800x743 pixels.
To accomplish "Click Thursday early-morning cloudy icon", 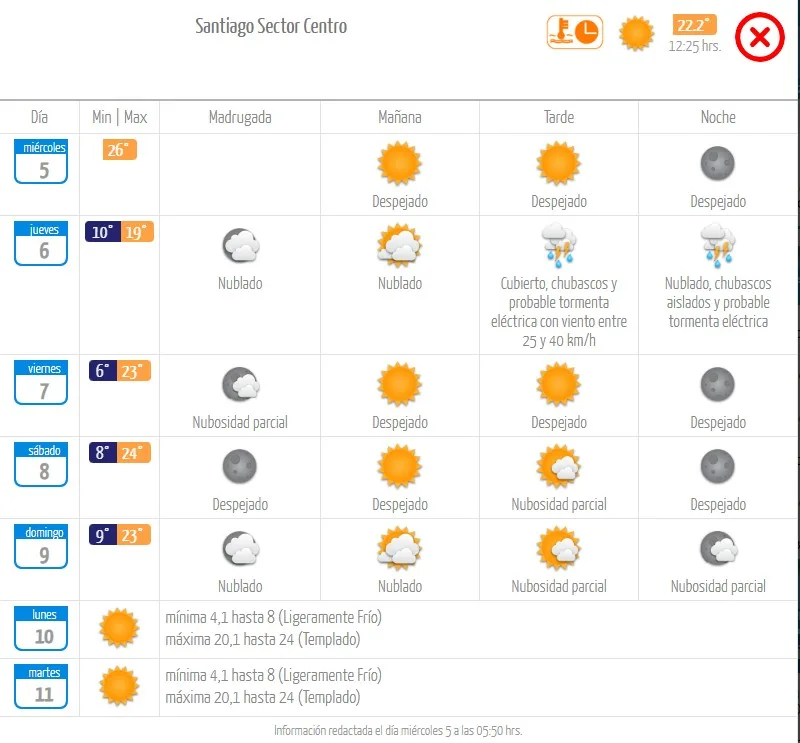I will click(x=240, y=245).
